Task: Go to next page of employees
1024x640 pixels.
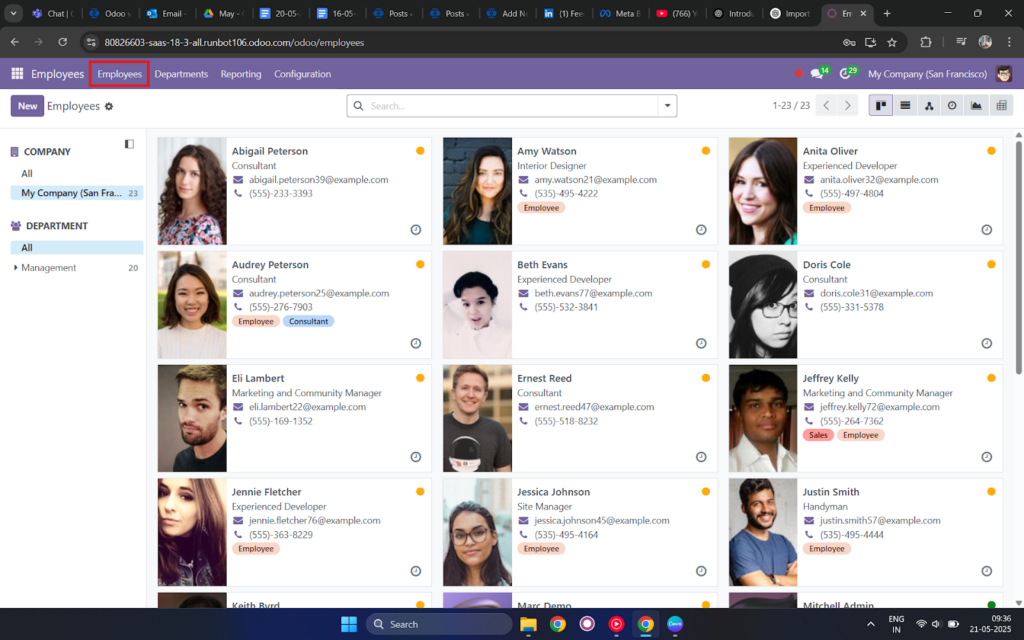Action: (x=848, y=106)
